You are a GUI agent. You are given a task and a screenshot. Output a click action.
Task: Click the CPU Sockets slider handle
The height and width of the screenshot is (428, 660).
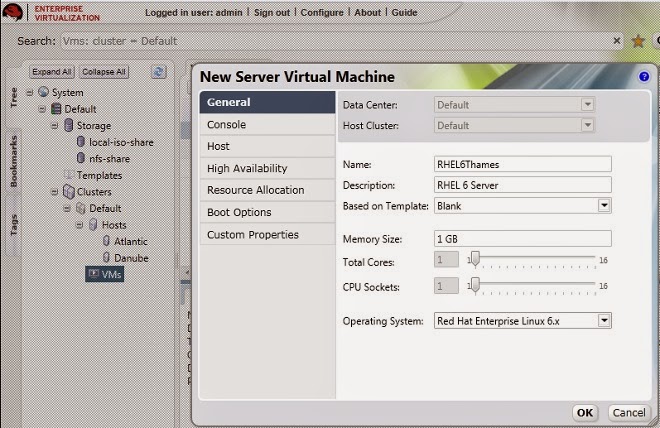[475, 285]
